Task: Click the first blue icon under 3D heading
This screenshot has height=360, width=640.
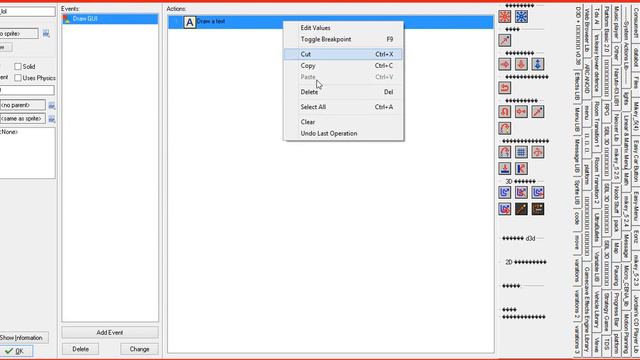Action: [505, 192]
